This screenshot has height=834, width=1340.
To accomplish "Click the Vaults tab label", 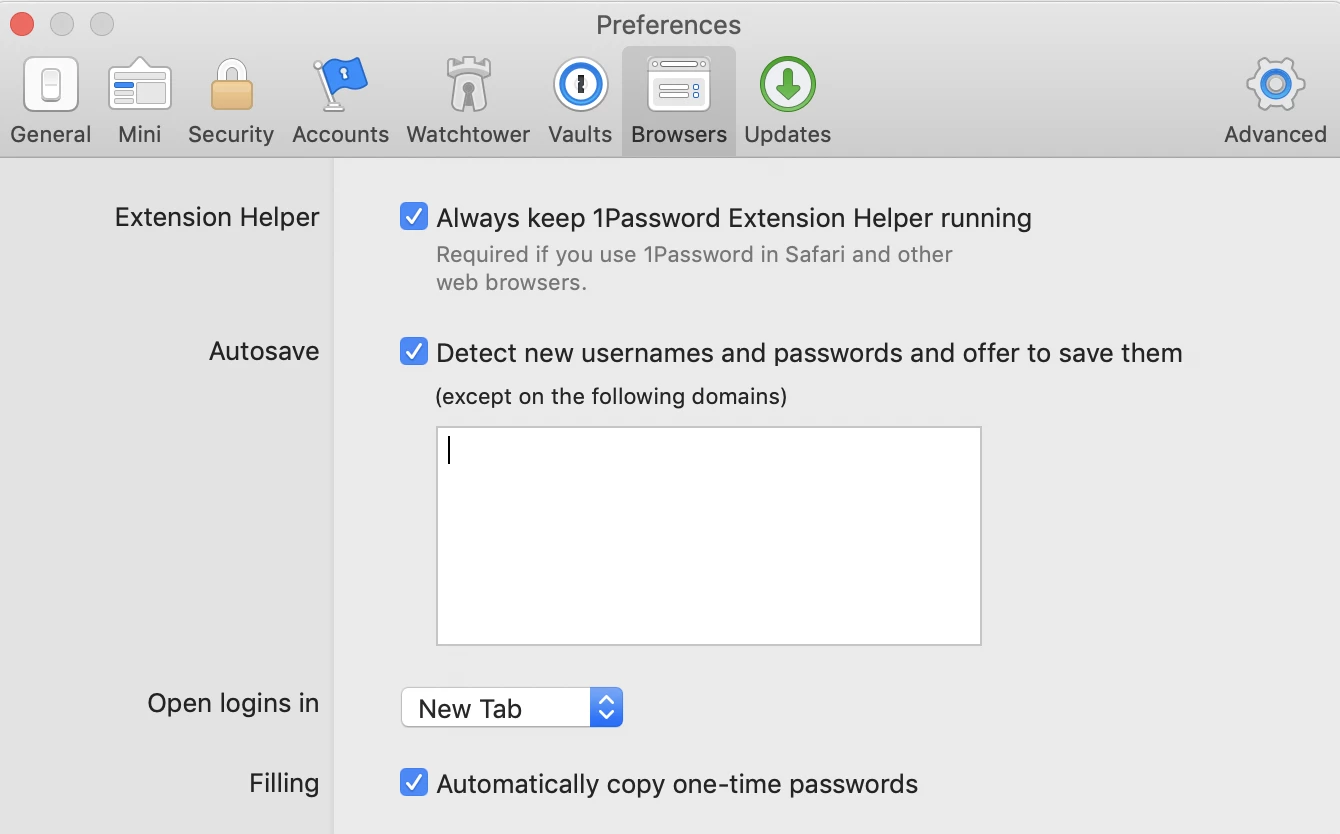I will [580, 134].
